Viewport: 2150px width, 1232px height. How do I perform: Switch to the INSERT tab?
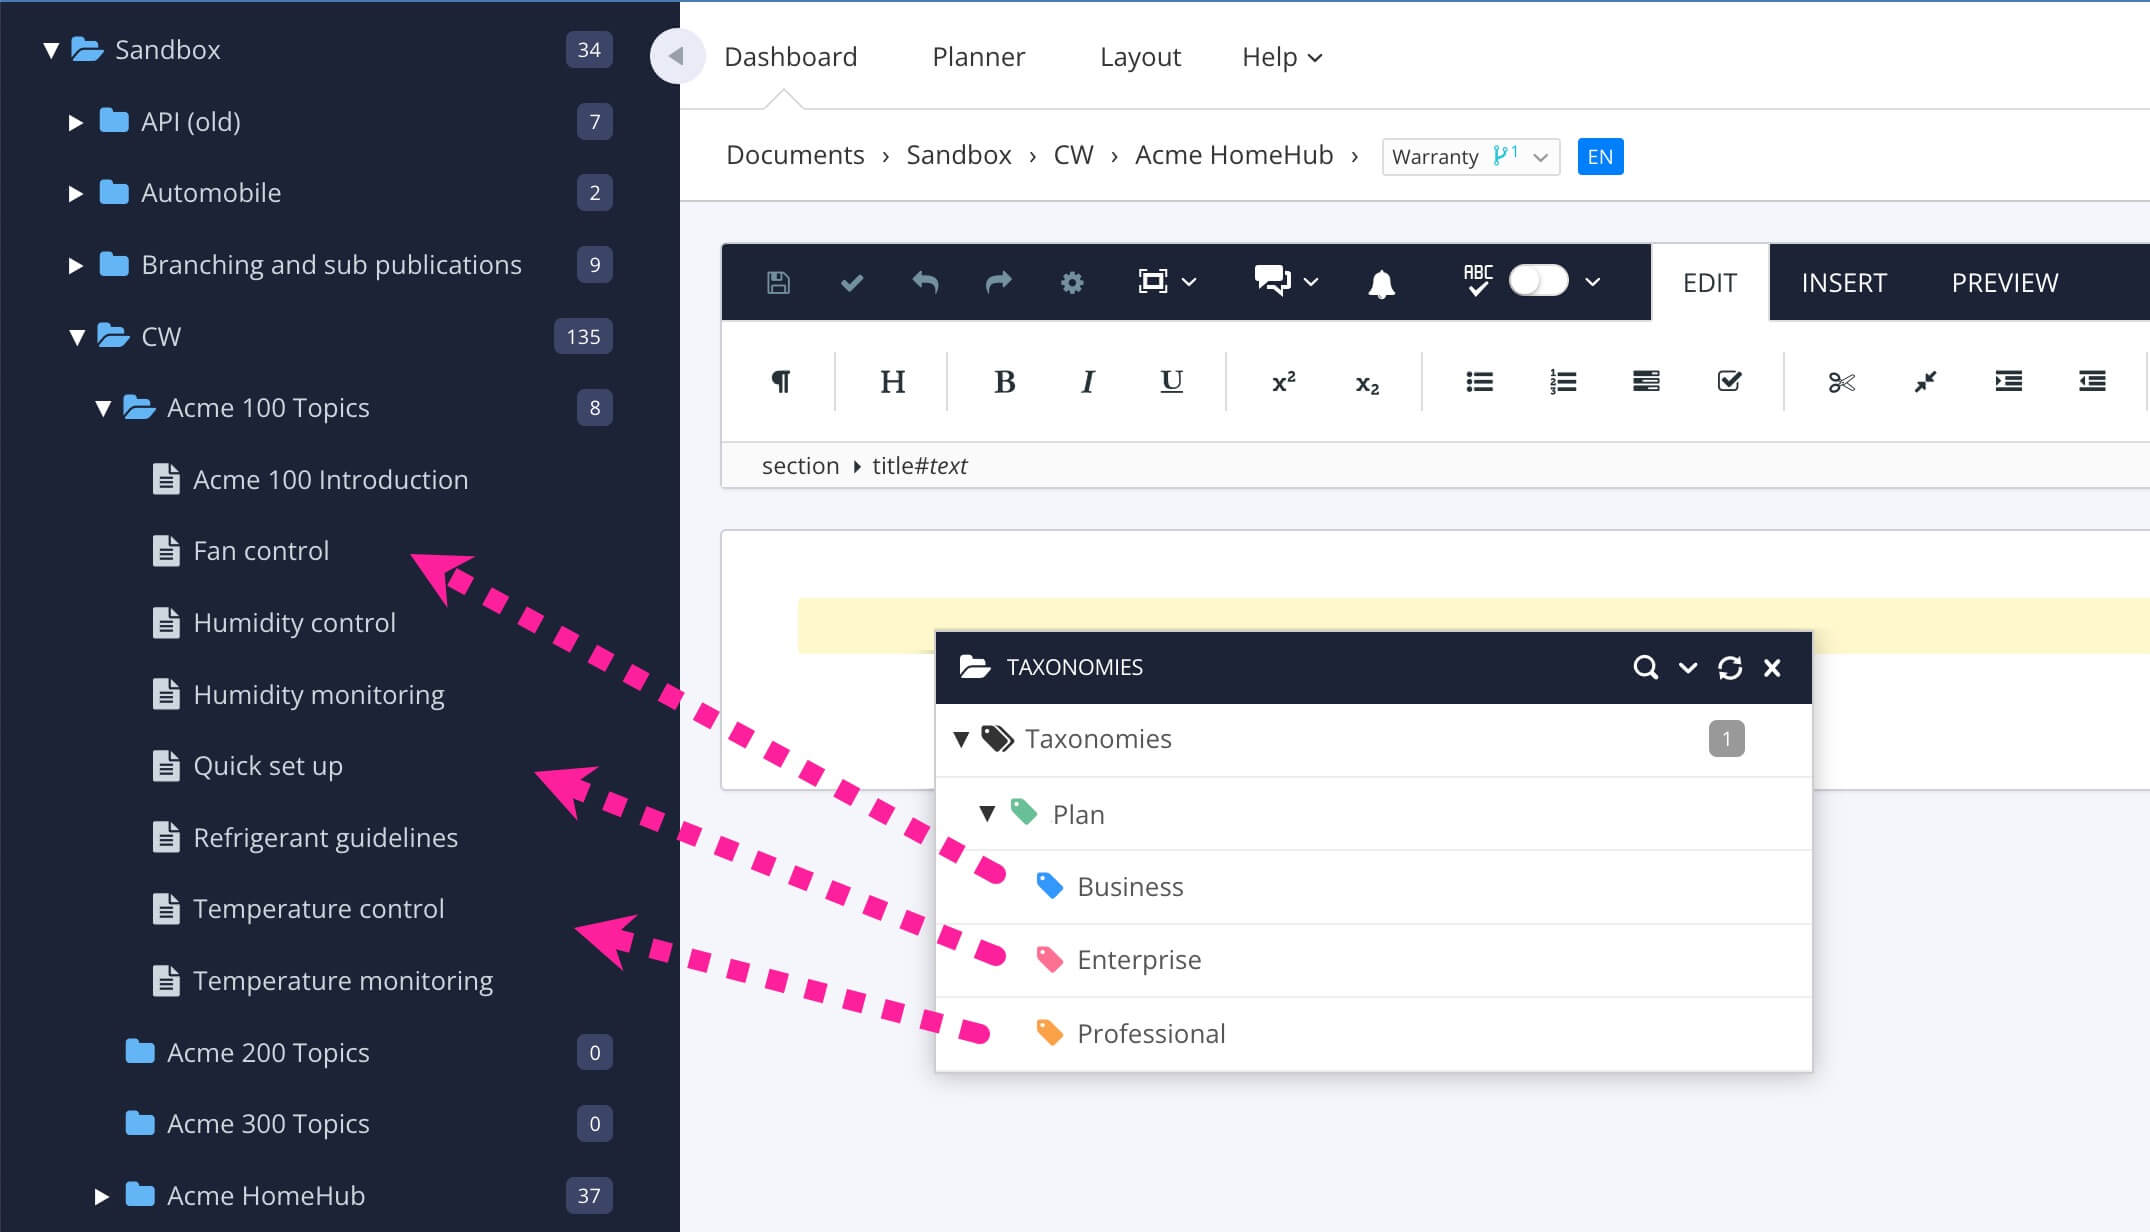(1843, 283)
